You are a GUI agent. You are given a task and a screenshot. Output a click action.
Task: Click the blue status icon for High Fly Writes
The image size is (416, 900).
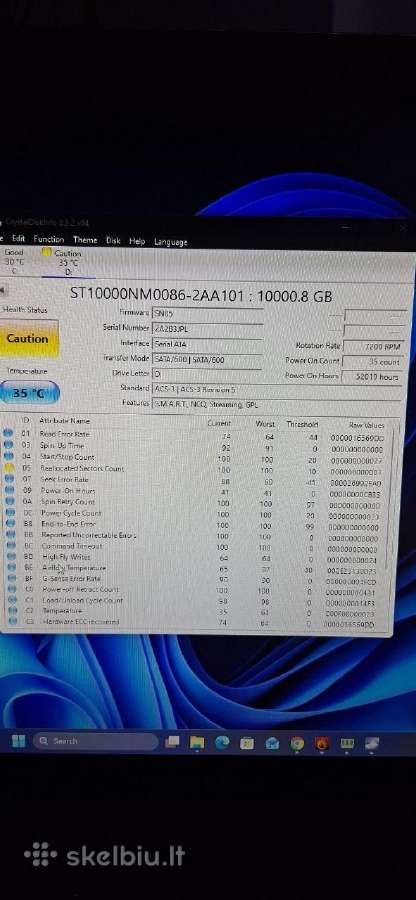pos(10,556)
